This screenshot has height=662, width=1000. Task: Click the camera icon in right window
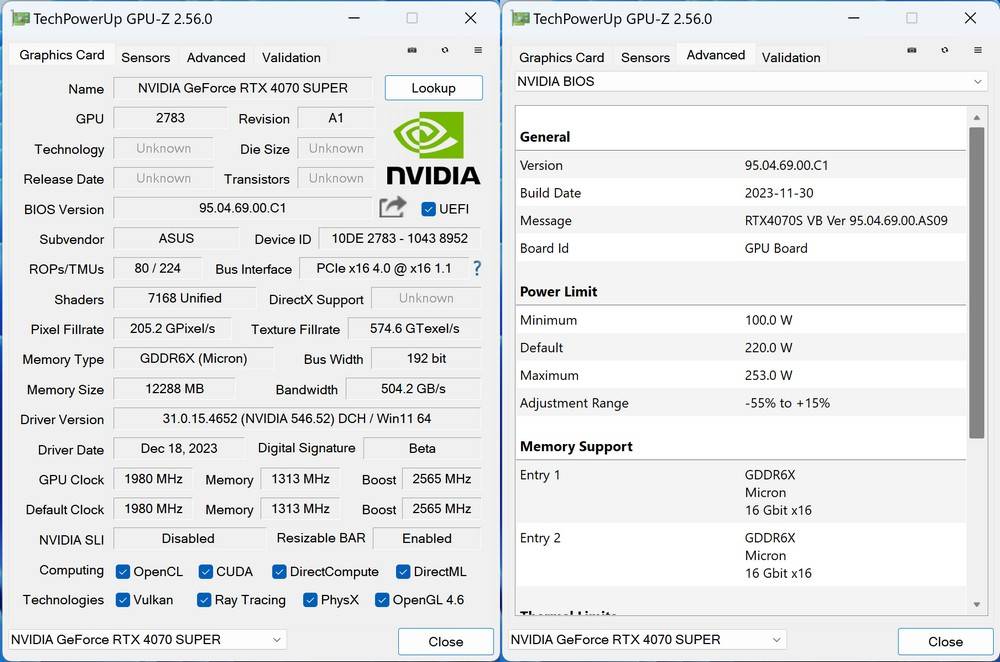[x=912, y=50]
